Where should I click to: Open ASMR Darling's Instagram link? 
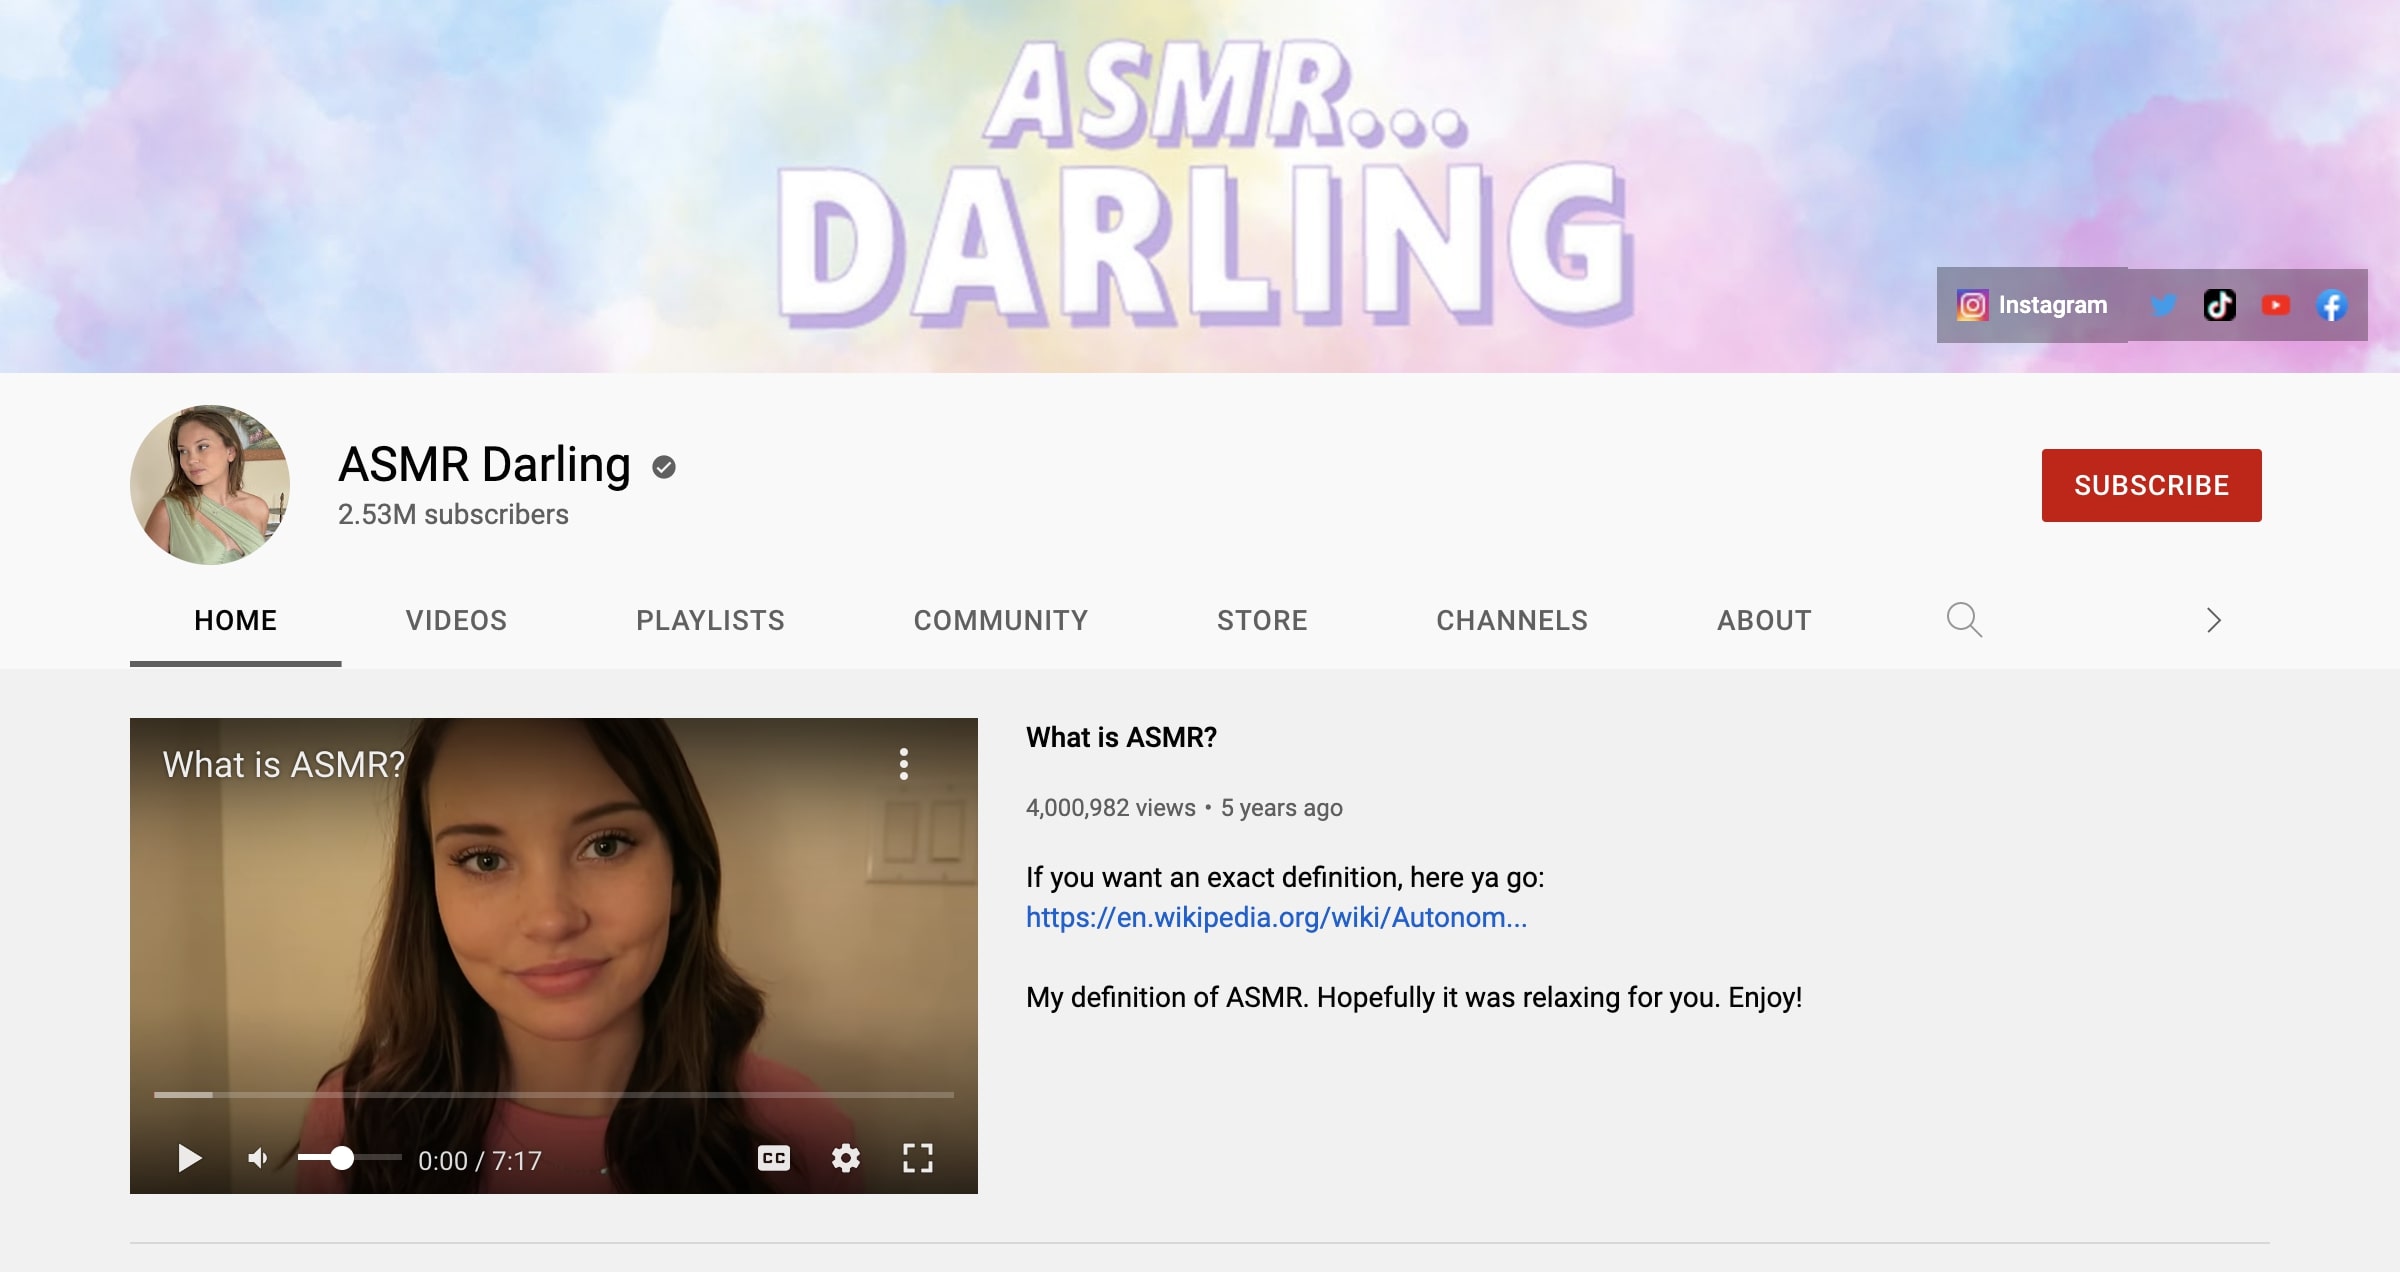pyautogui.click(x=2037, y=304)
